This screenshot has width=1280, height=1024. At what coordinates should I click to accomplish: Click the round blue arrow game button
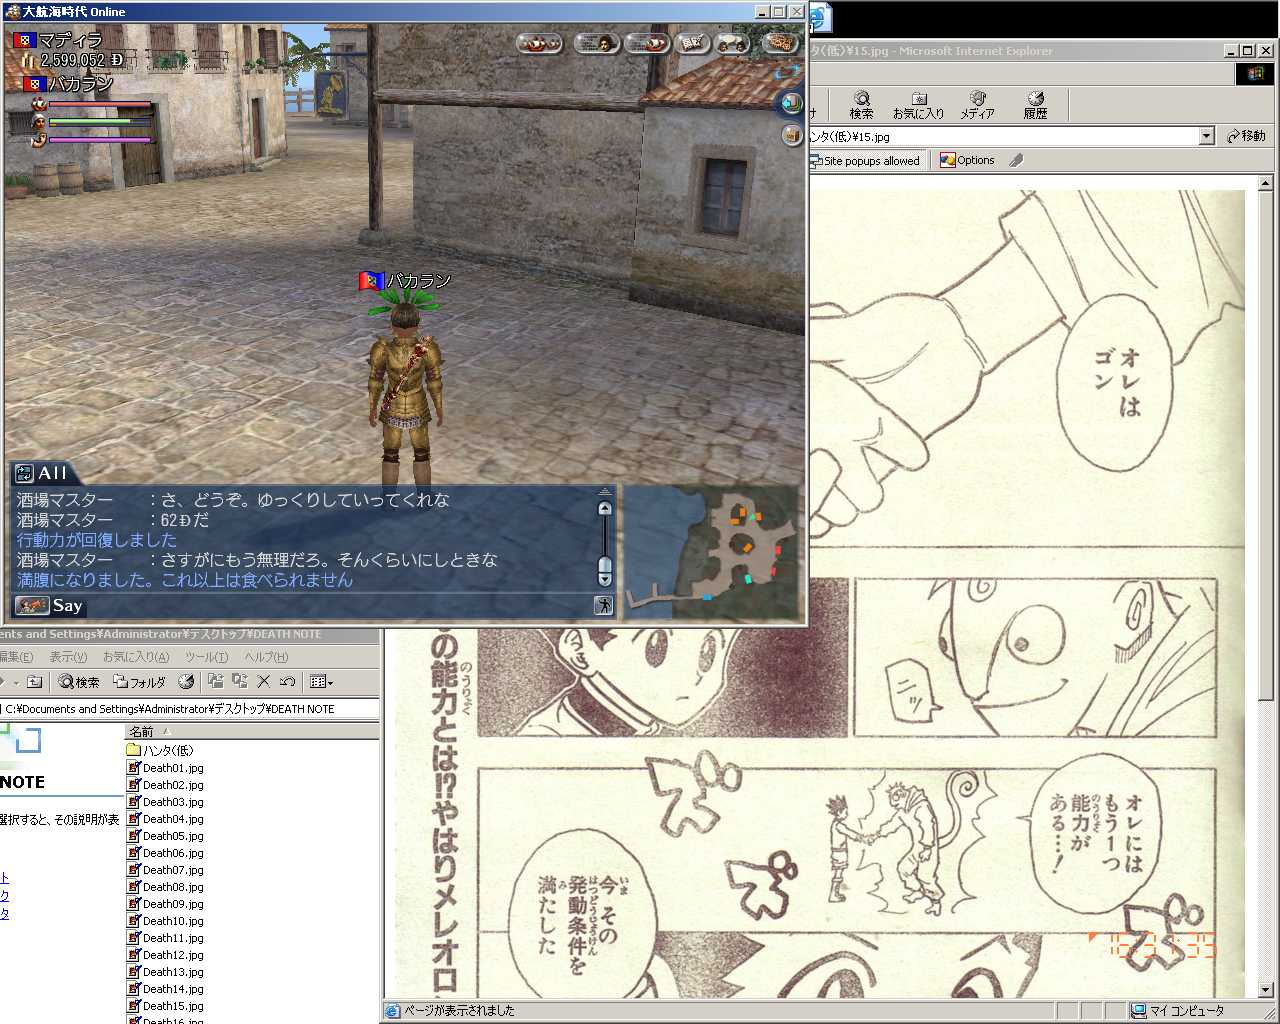[791, 103]
